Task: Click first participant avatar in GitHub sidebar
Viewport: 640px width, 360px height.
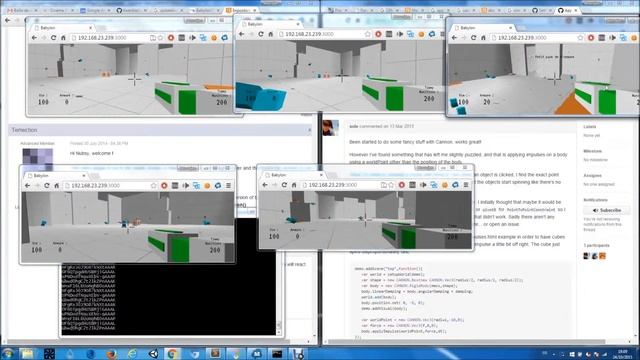Action: [x=587, y=256]
